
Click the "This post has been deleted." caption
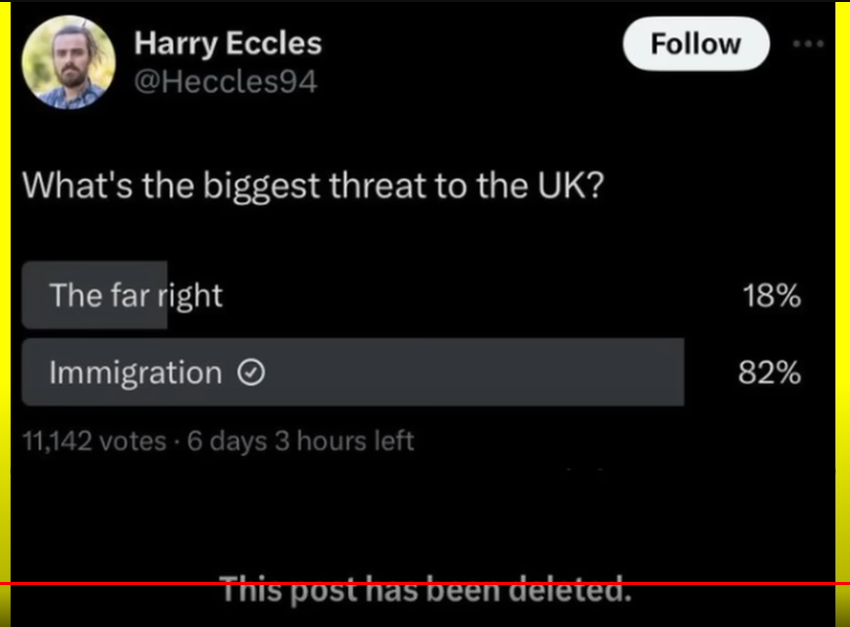[x=425, y=591]
